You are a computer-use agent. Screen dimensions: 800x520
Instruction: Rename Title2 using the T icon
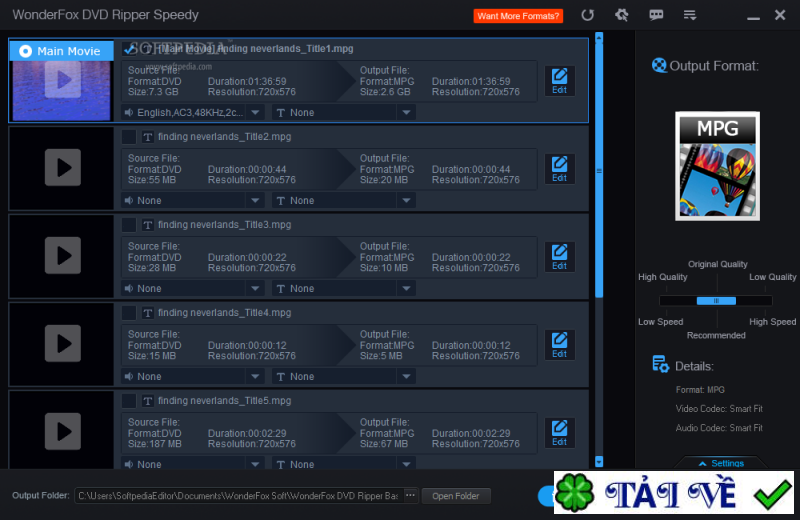point(147,137)
